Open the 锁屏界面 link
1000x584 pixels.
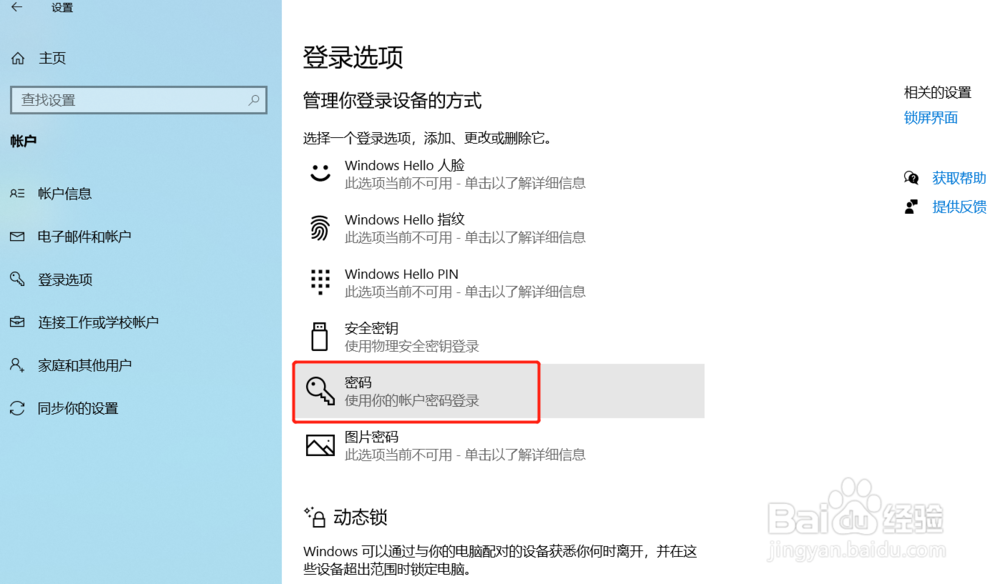(x=930, y=117)
